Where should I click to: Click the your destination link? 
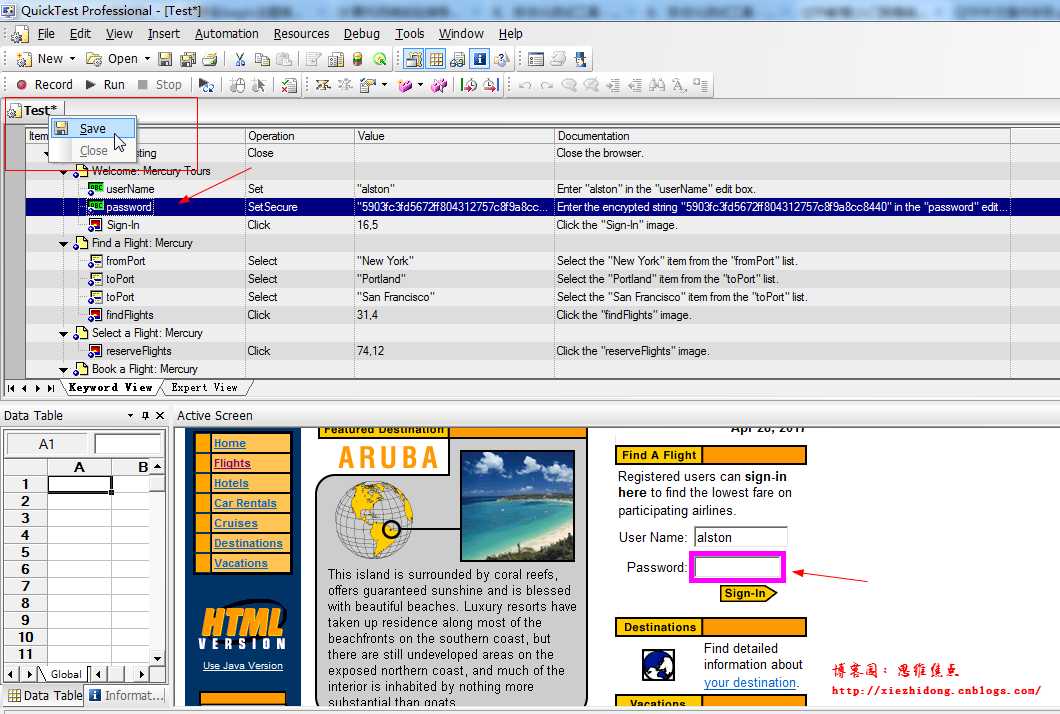(750, 682)
